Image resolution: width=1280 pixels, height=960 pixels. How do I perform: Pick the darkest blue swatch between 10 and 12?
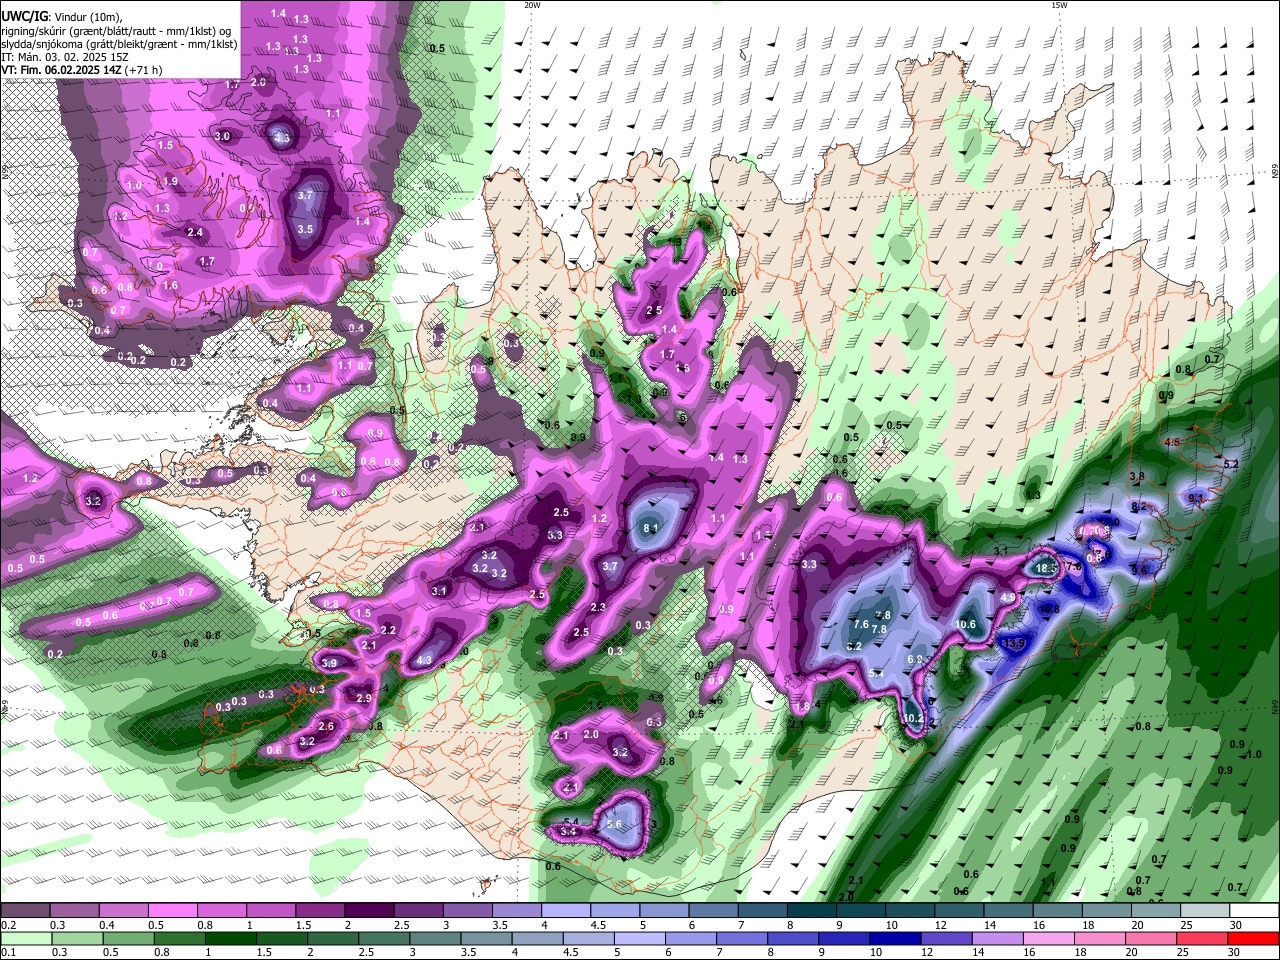tap(894, 939)
